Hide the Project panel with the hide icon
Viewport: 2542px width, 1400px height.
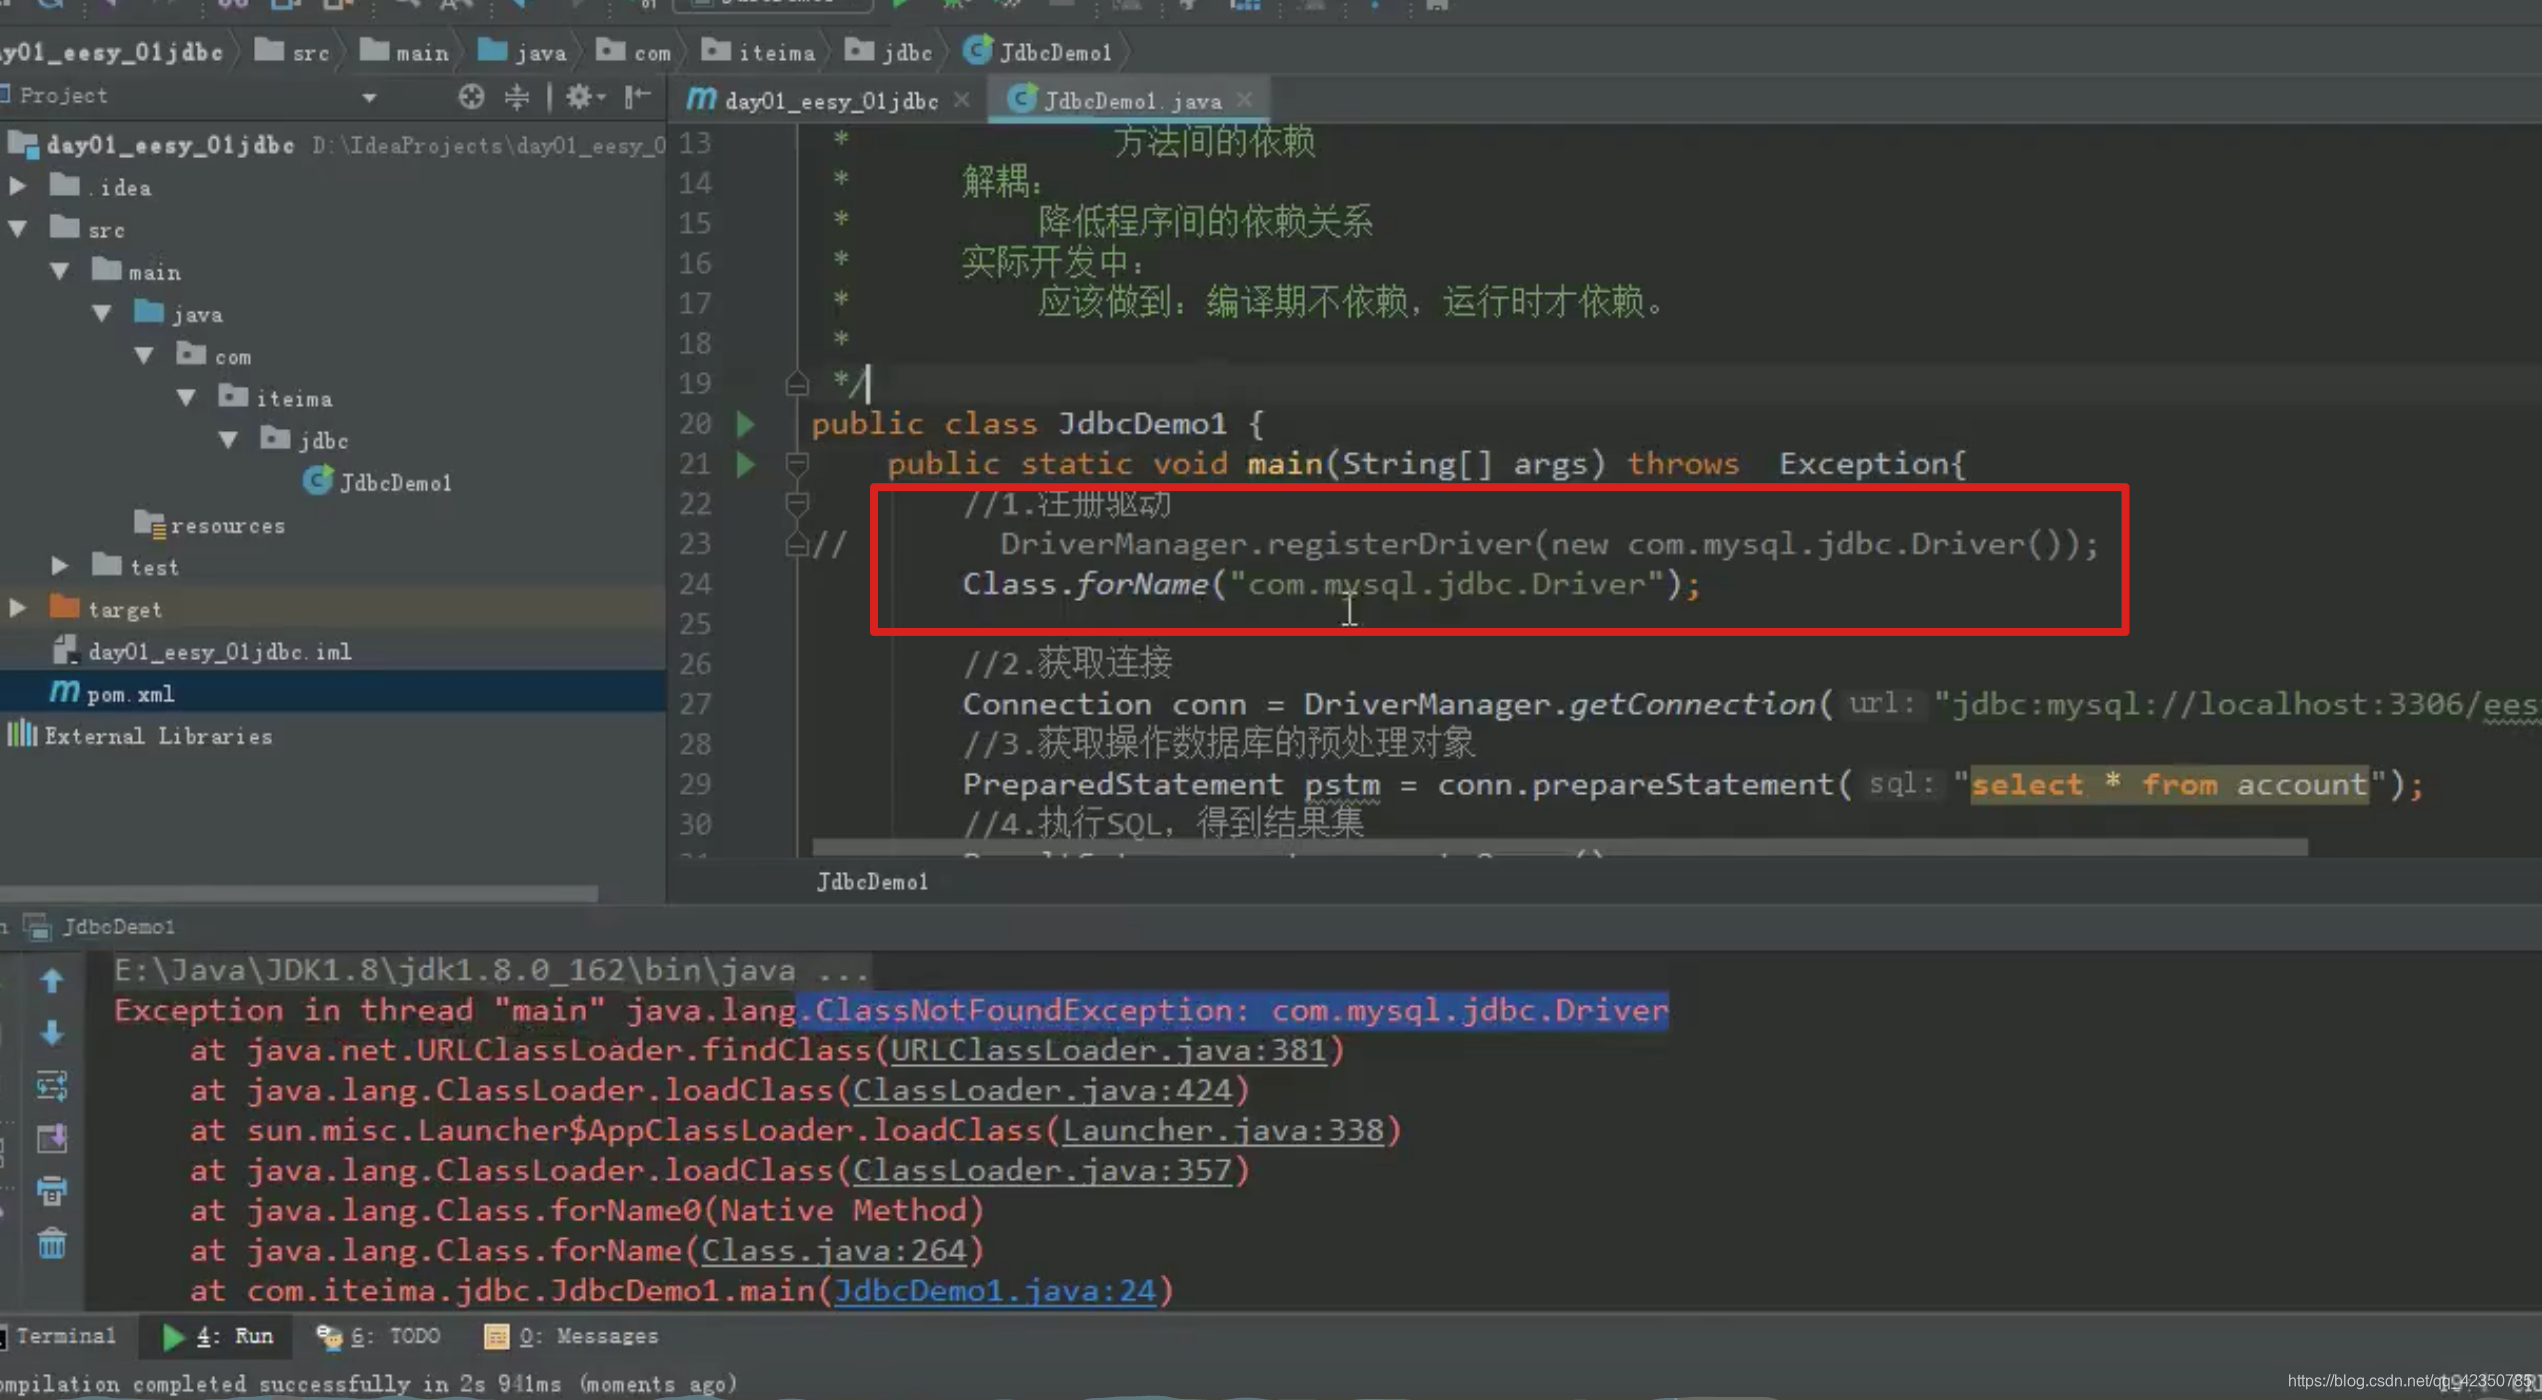pos(637,96)
